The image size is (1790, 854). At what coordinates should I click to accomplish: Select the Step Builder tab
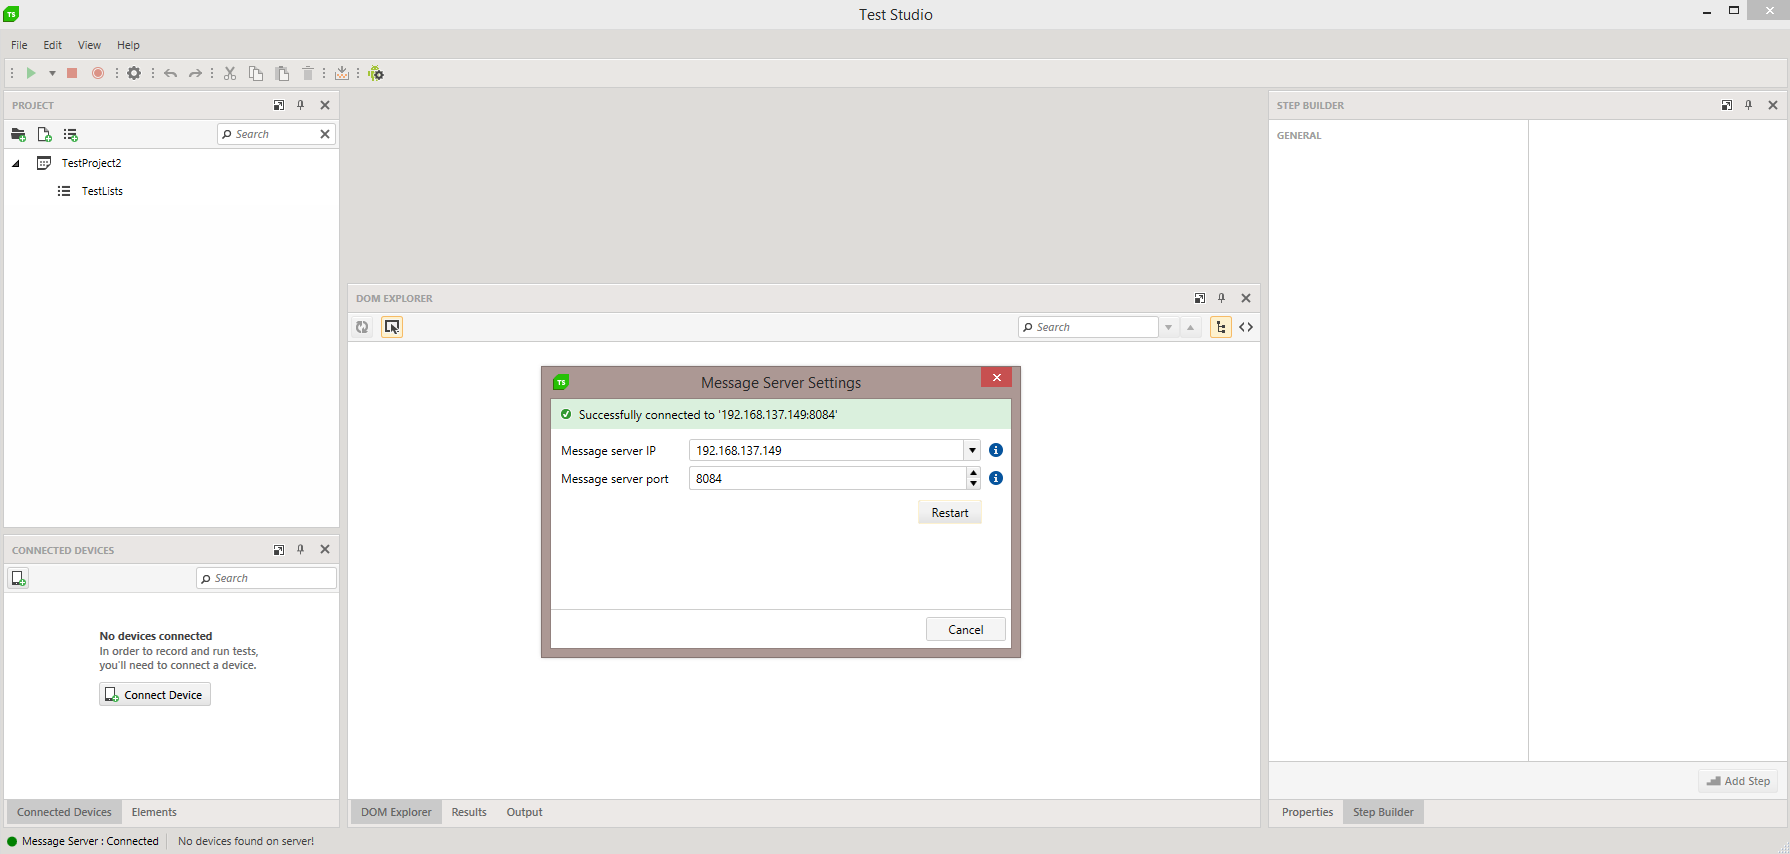click(1383, 812)
